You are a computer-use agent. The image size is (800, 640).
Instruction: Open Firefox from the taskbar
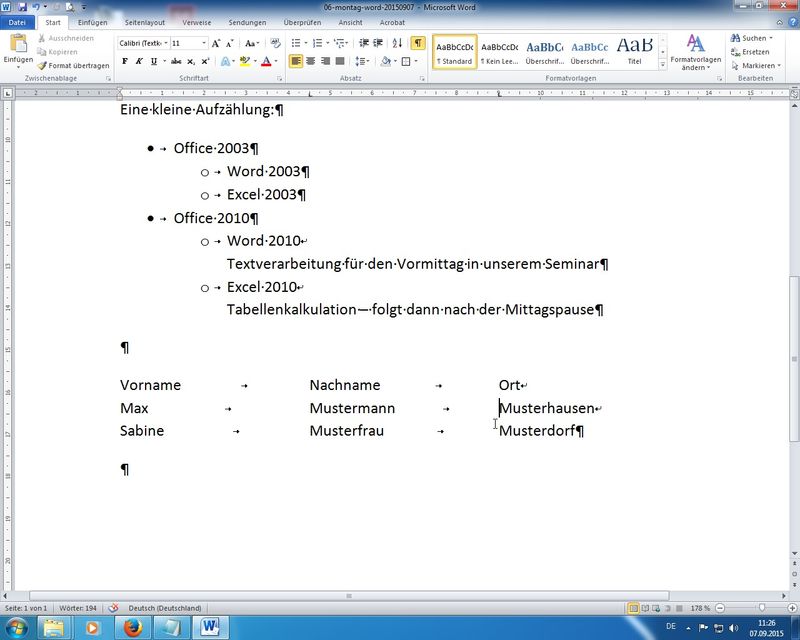click(x=133, y=627)
